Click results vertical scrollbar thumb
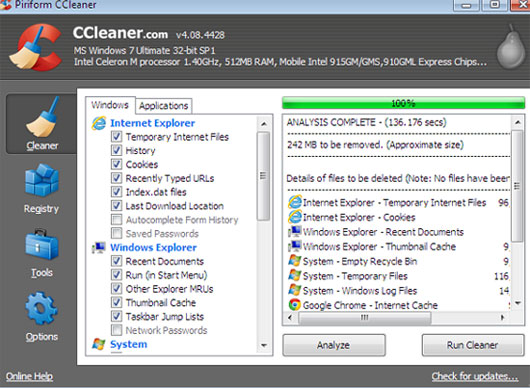This screenshot has height=388, width=530. pos(518,186)
